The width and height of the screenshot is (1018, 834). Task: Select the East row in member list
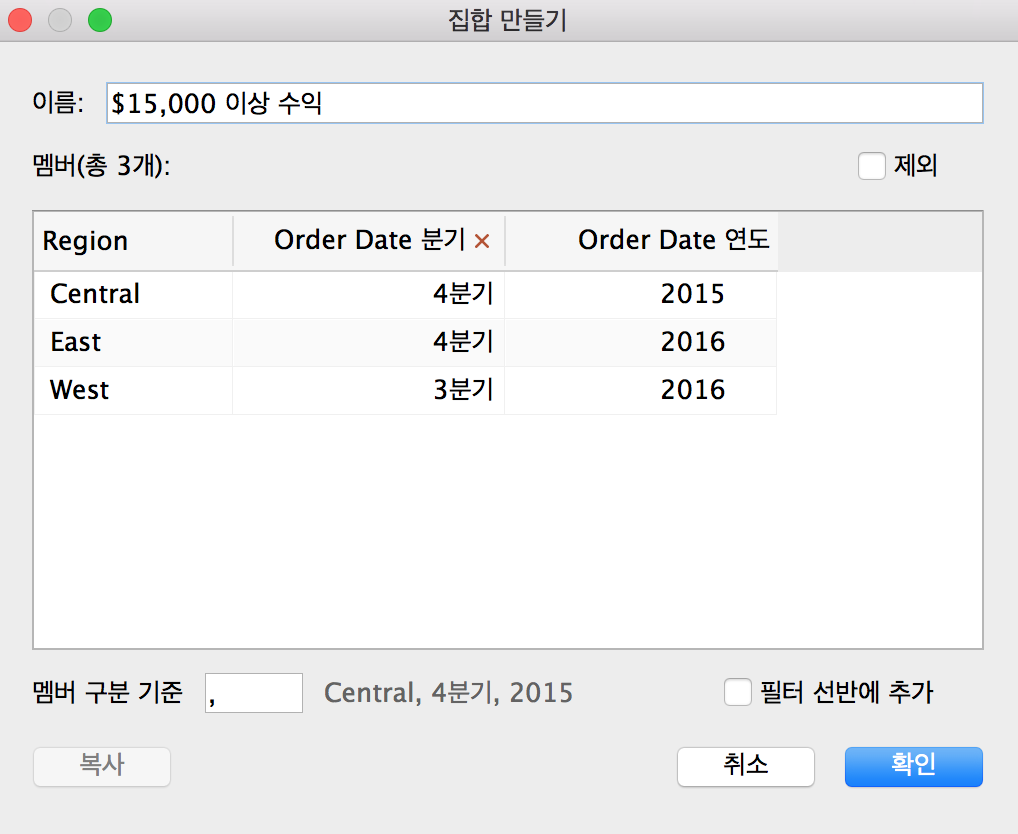click(x=405, y=342)
